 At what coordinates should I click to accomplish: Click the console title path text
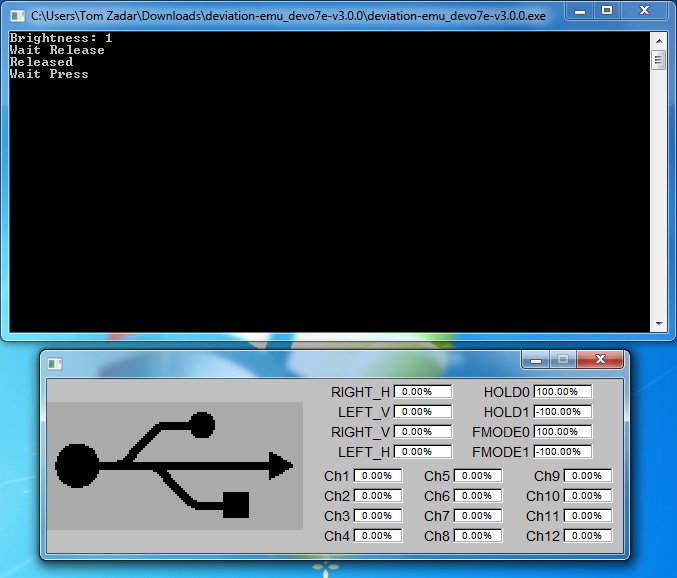288,16
